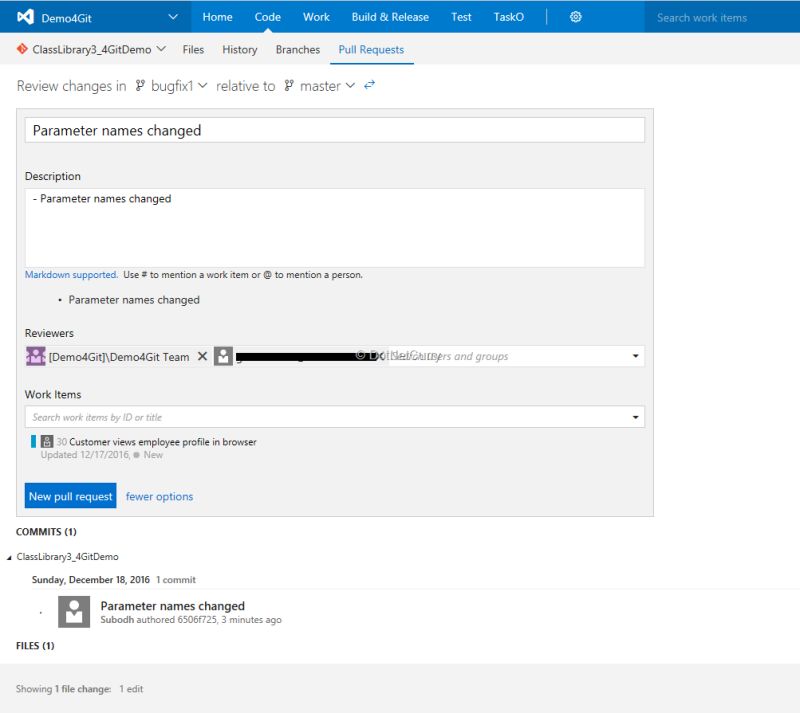The width and height of the screenshot is (800, 713).
Task: Open the master branch dropdown
Action: 350,86
